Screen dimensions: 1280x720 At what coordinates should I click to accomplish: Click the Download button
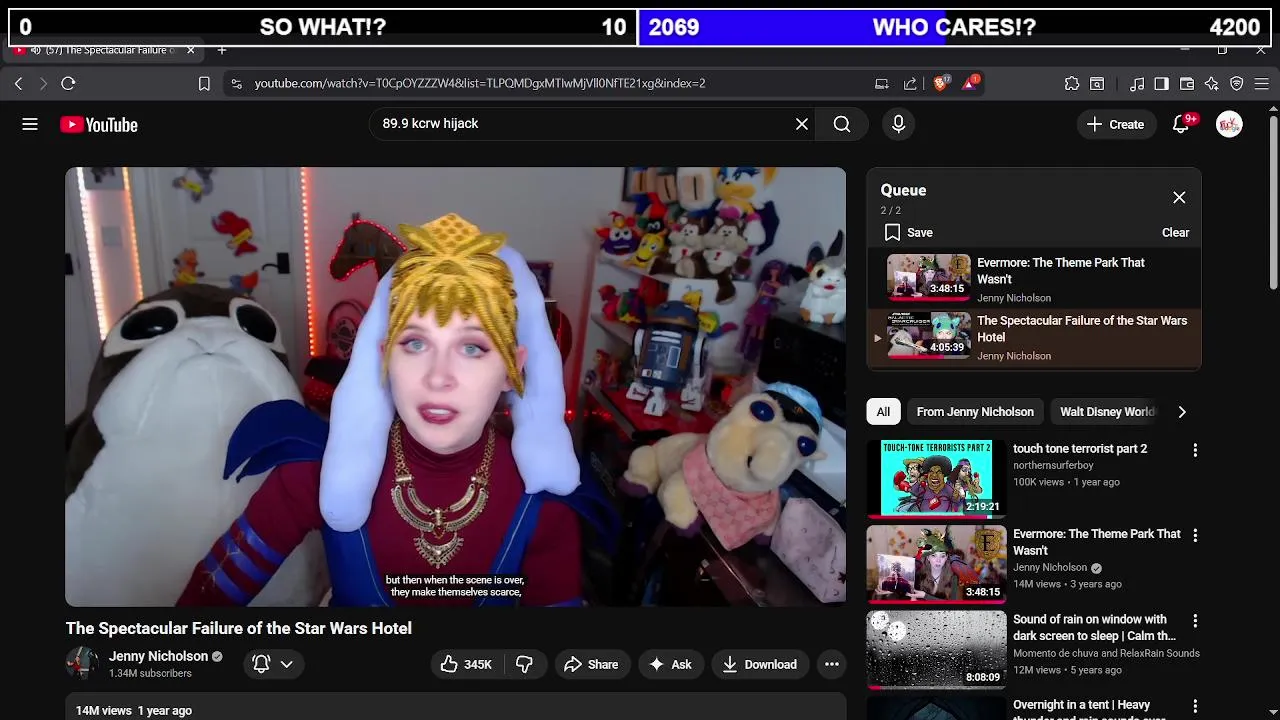[759, 665]
